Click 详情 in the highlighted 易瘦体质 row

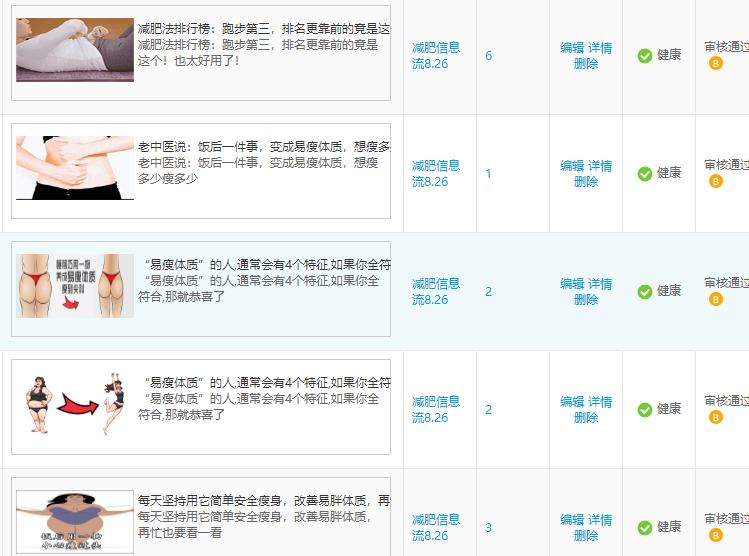click(x=600, y=284)
